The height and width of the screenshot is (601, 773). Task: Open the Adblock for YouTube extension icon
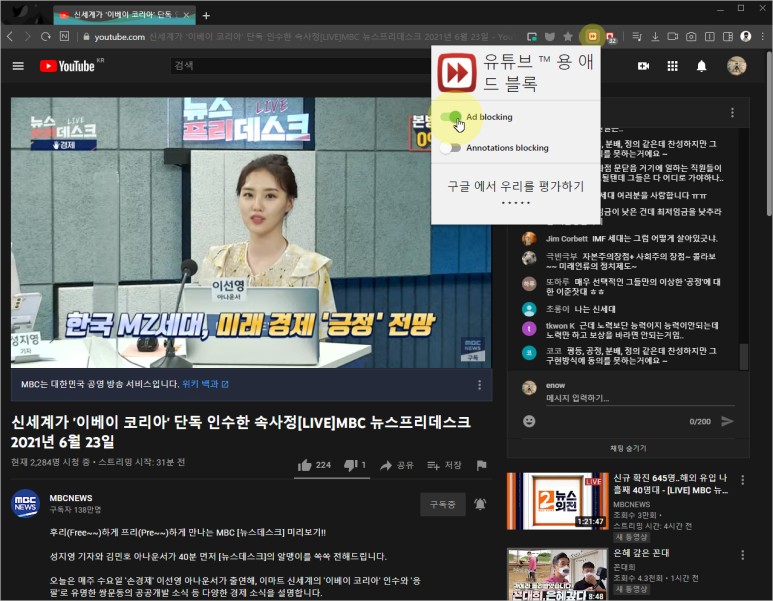pos(593,36)
